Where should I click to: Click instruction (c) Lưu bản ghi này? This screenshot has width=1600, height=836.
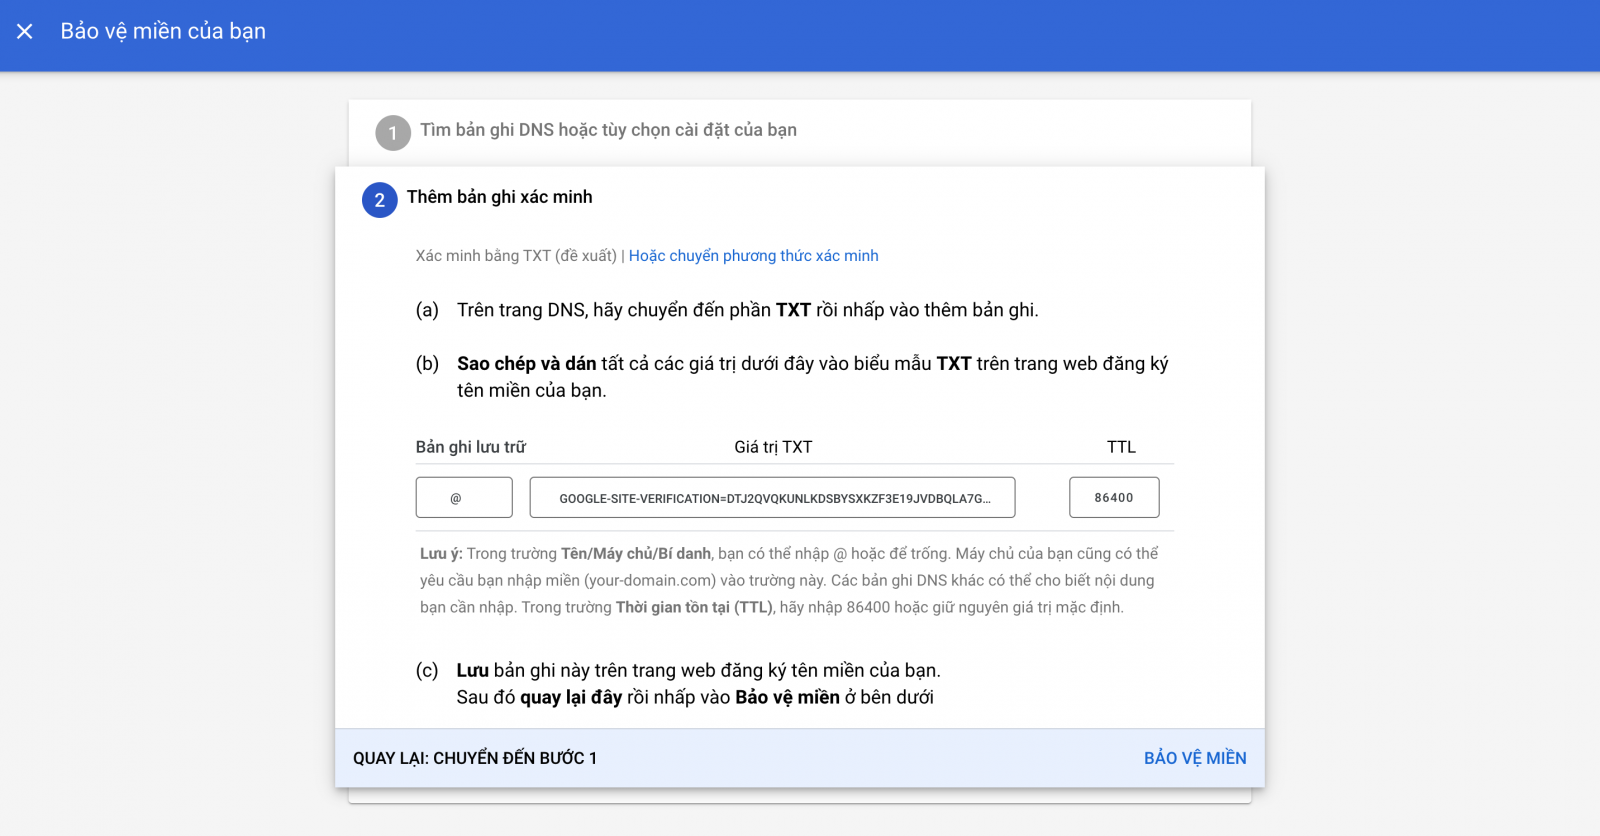click(678, 684)
